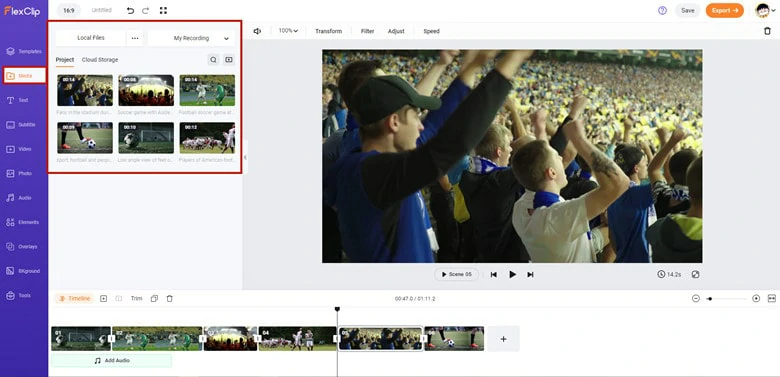The width and height of the screenshot is (780, 377).
Task: Click the FlexClip logo
Action: tap(22, 10)
